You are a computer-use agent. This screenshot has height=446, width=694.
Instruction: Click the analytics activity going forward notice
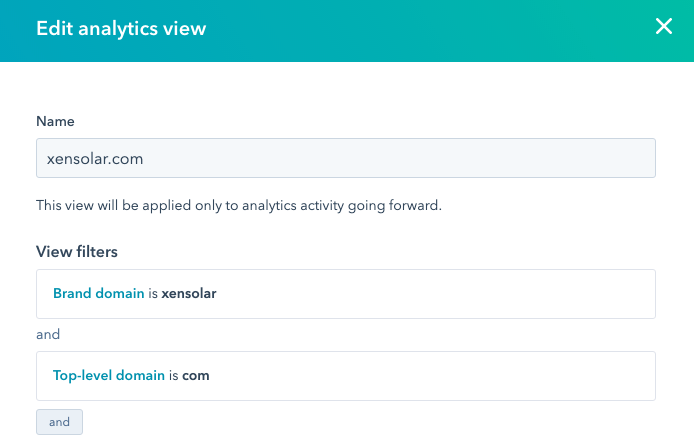(x=239, y=205)
